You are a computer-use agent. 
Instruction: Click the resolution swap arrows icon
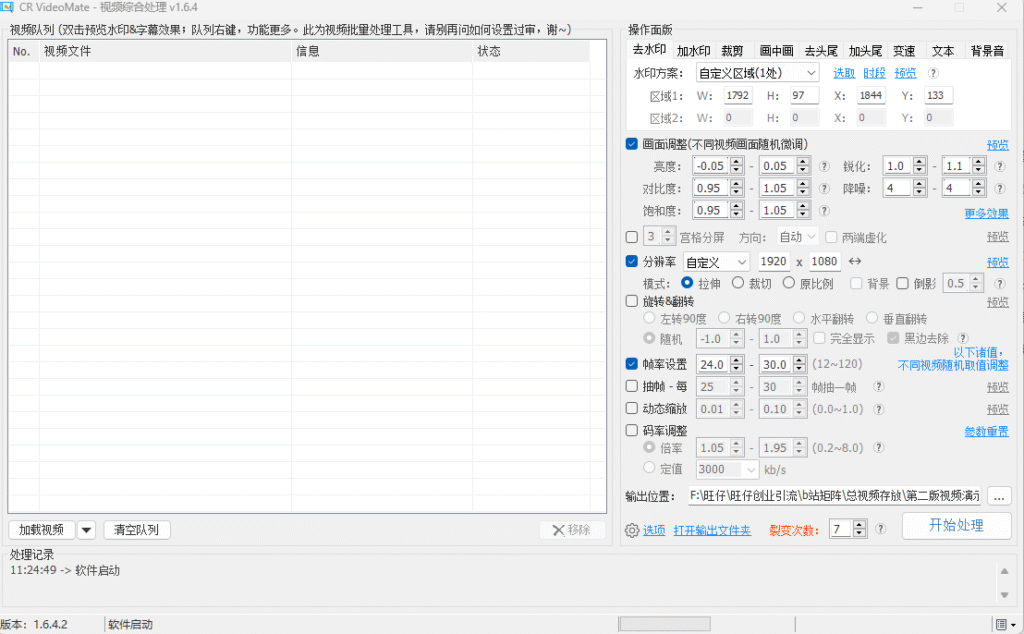click(x=855, y=262)
